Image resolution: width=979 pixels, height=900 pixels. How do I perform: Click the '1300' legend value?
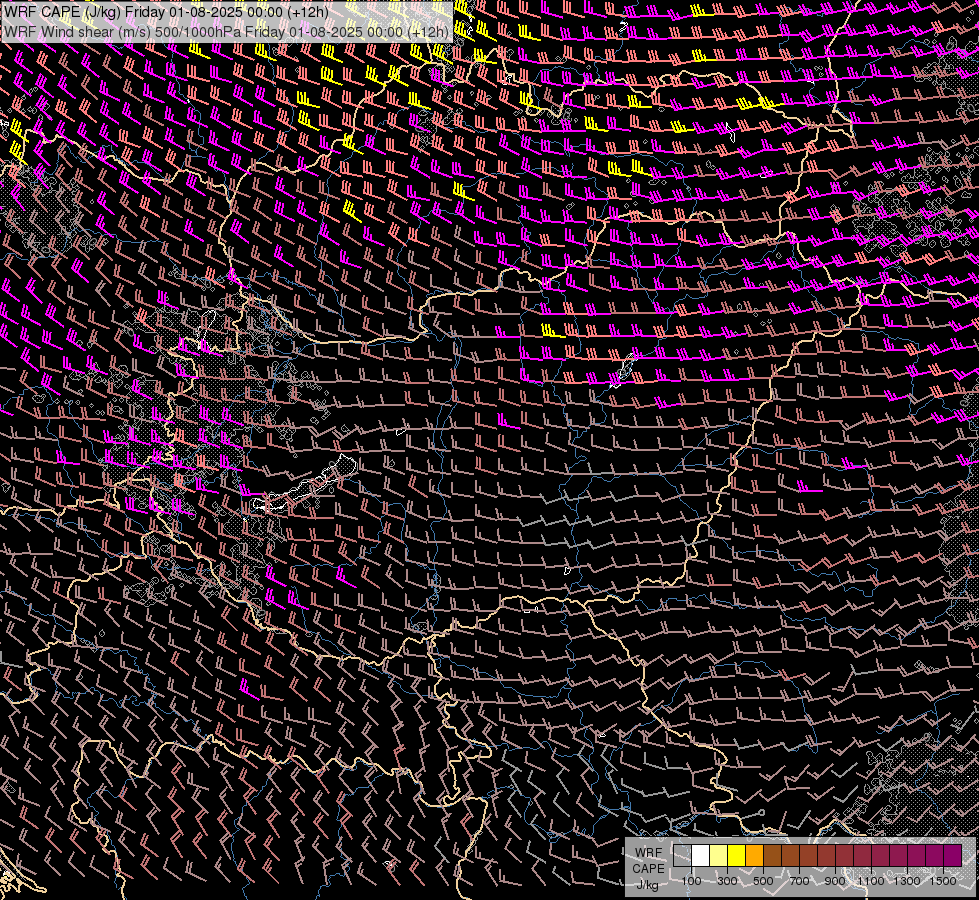907,881
